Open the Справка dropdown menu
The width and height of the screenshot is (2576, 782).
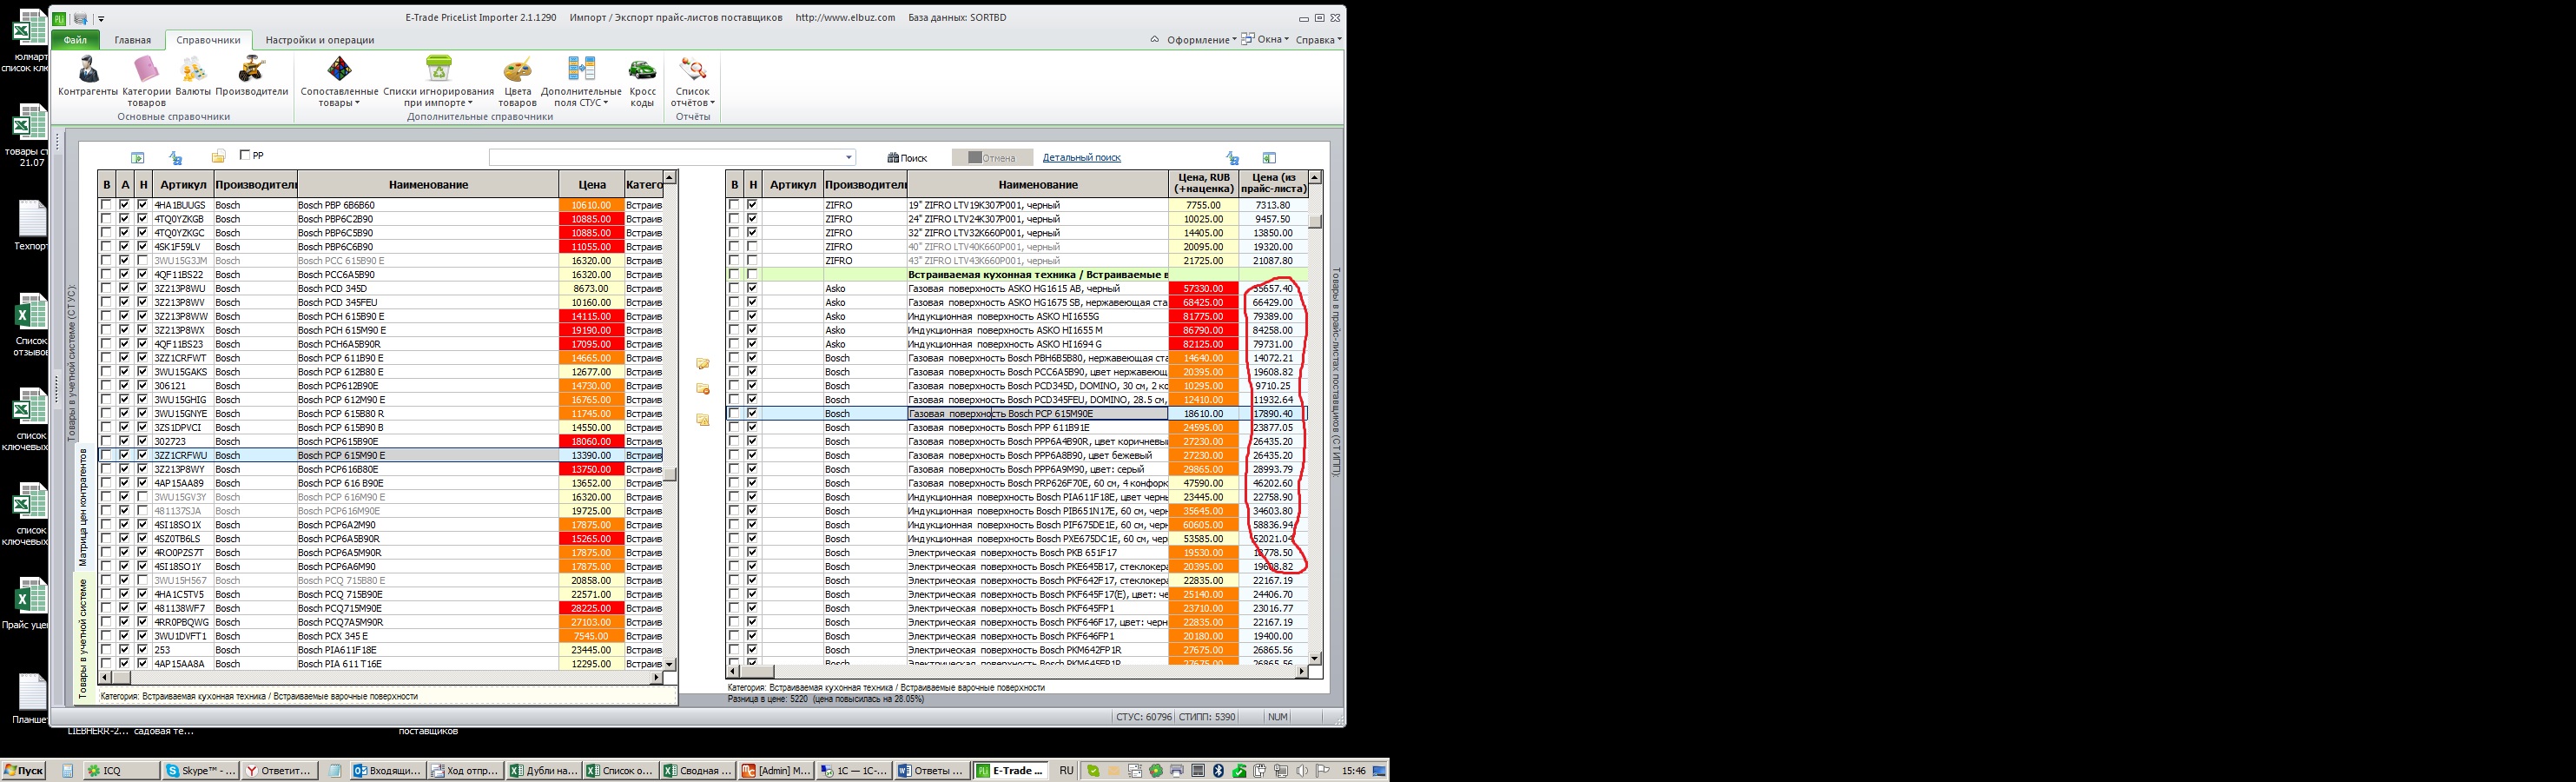pyautogui.click(x=1318, y=40)
